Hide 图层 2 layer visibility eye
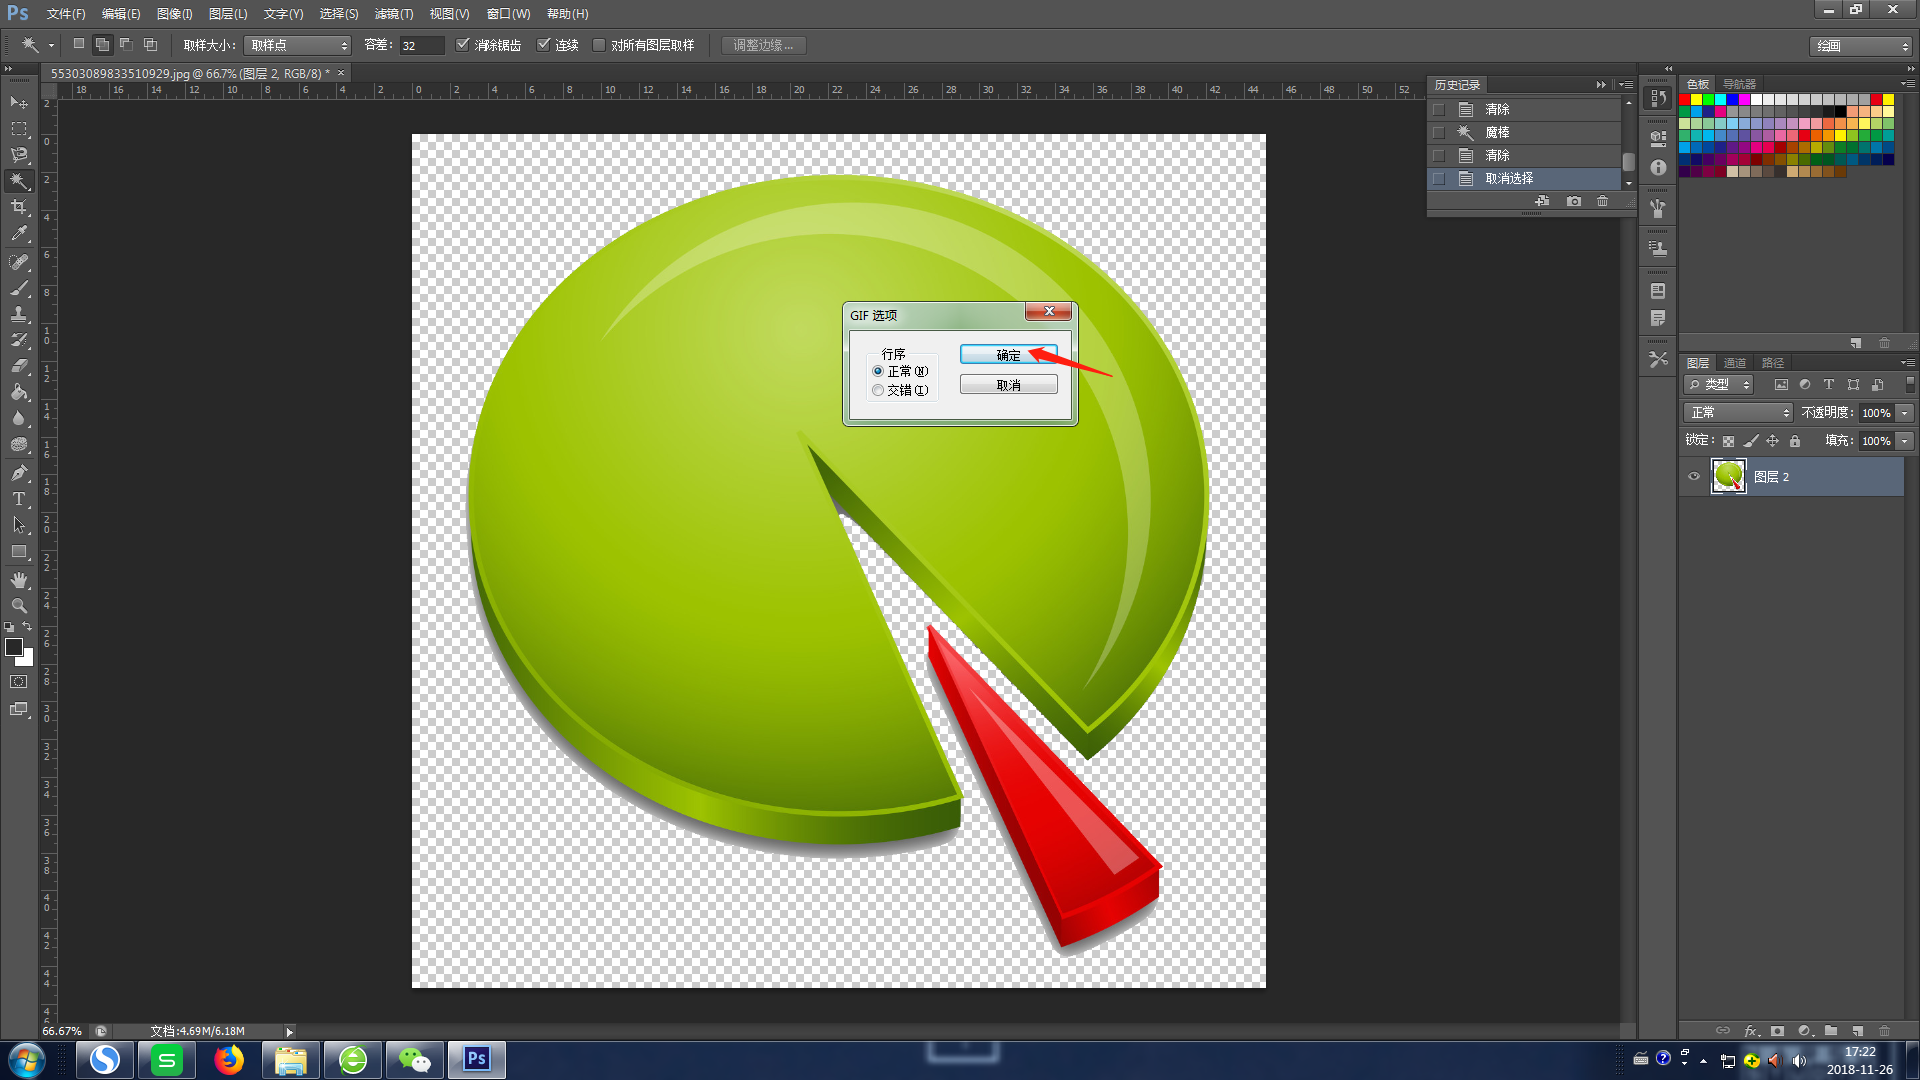Viewport: 1920px width, 1080px height. [x=1694, y=477]
